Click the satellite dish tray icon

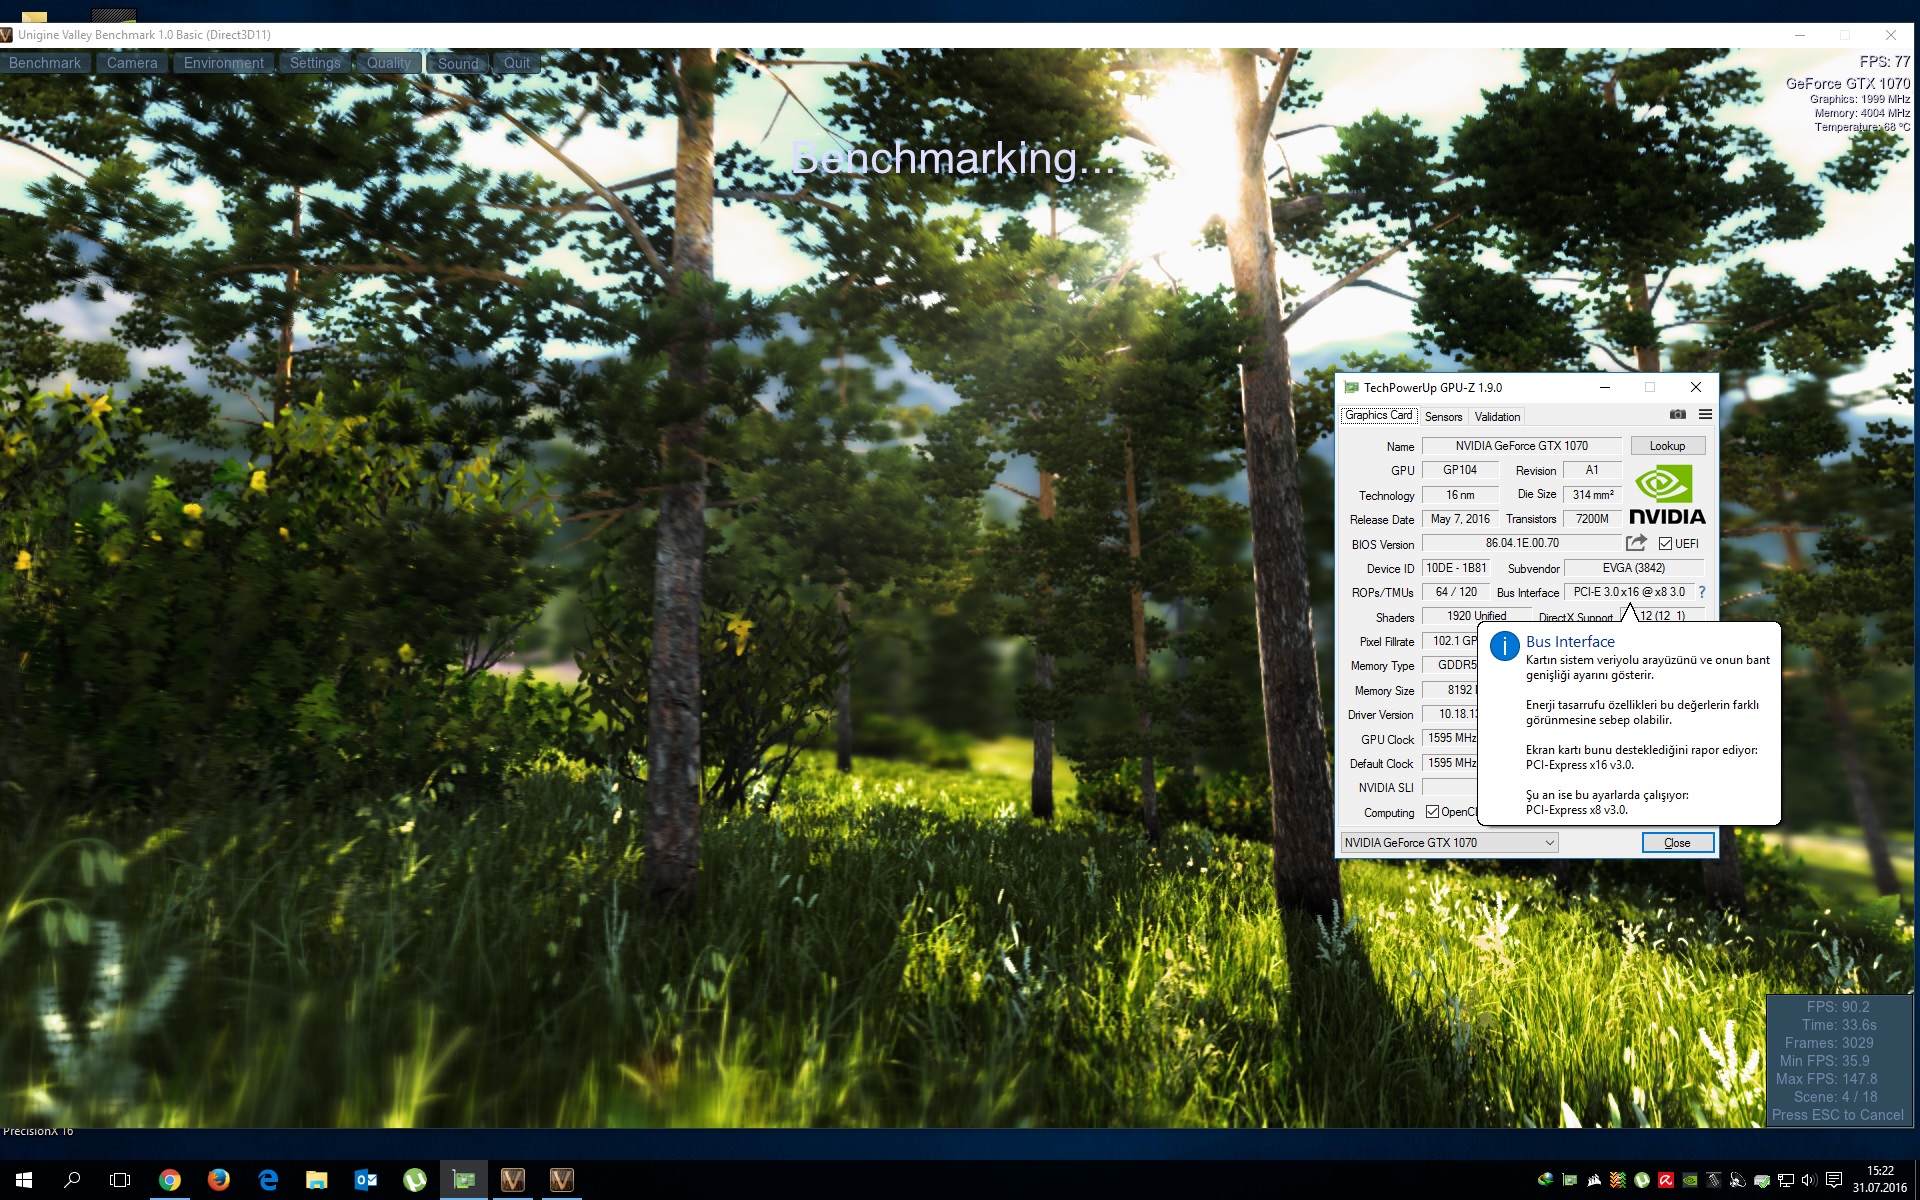tap(1738, 1180)
